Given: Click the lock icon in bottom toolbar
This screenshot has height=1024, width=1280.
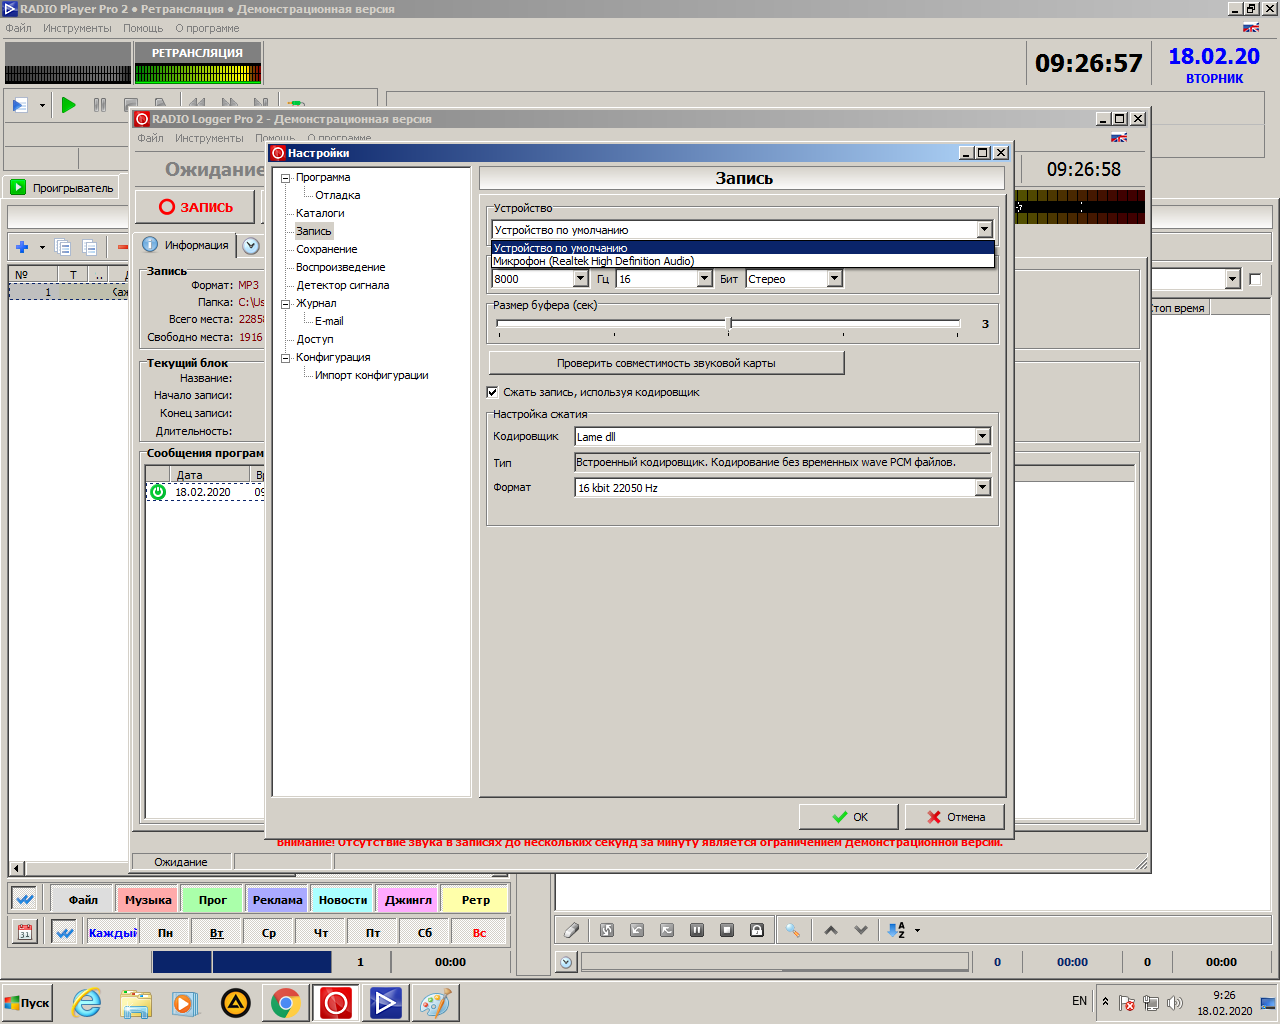Looking at the screenshot, I should click(757, 930).
